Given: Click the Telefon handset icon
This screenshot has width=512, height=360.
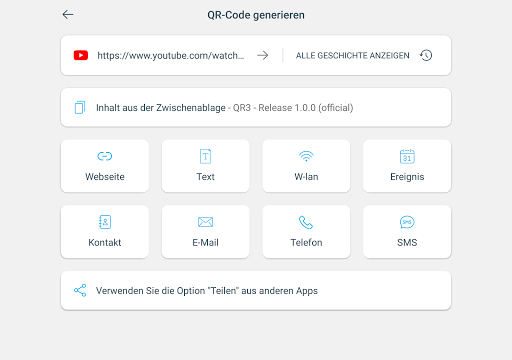Looking at the screenshot, I should point(306,222).
